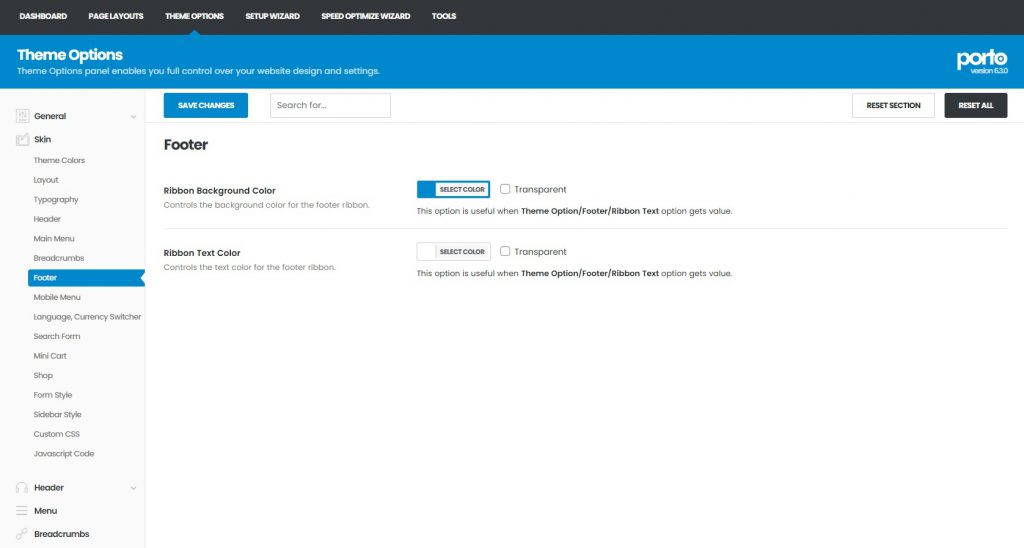
Task: Open the Ribbon Text Color select color picker
Action: click(x=462, y=252)
